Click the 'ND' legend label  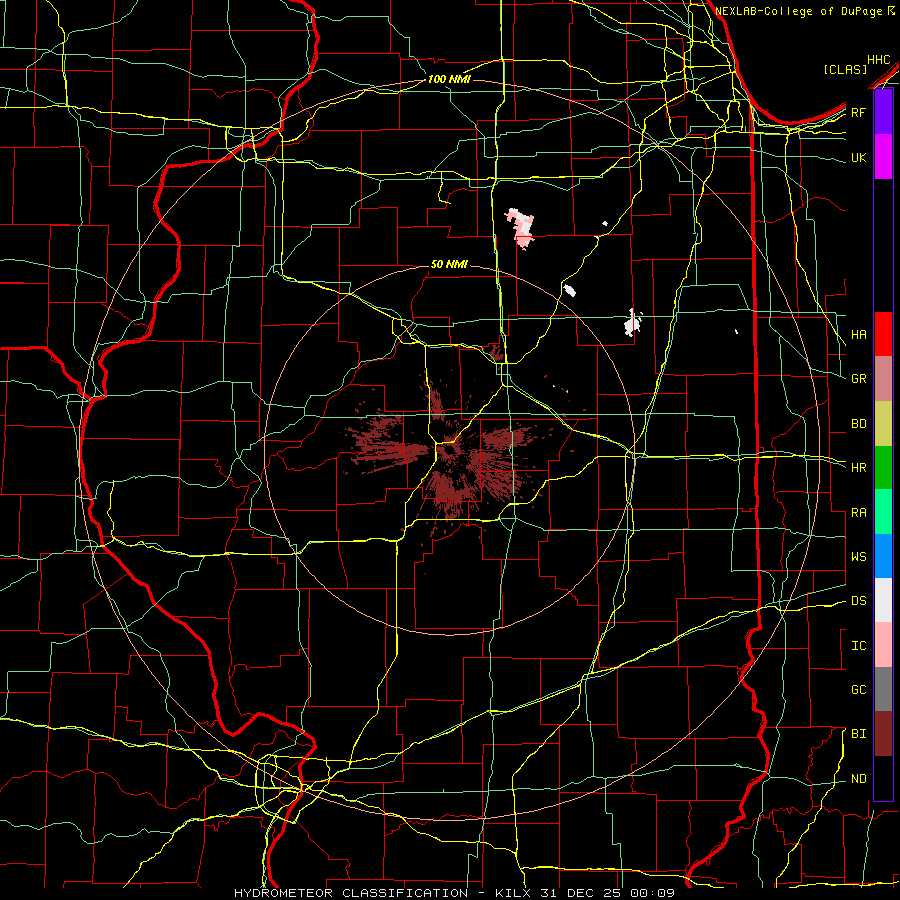858,779
